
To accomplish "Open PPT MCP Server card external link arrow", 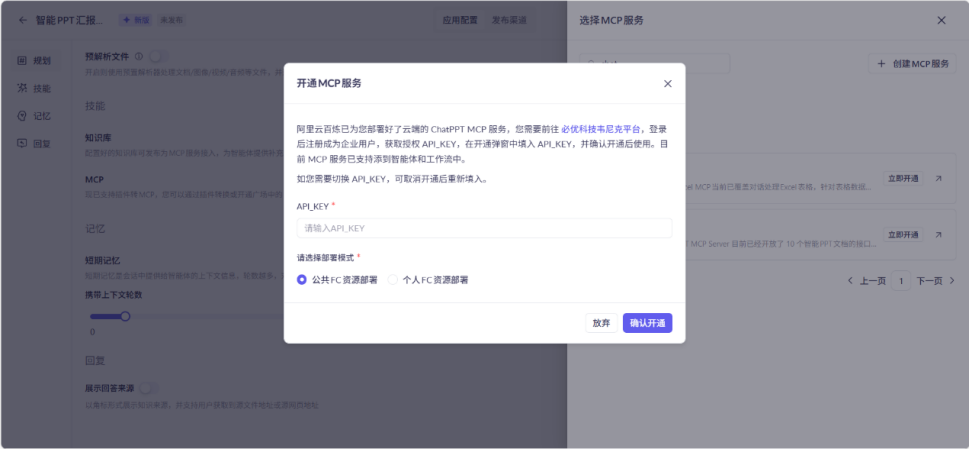I will click(x=938, y=235).
